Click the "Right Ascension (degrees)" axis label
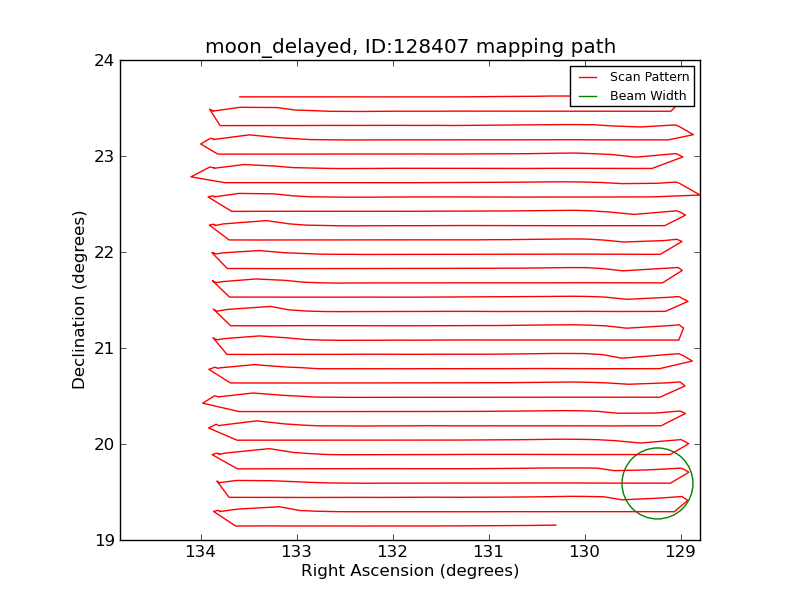This screenshot has height=600, width=800. pos(410,570)
